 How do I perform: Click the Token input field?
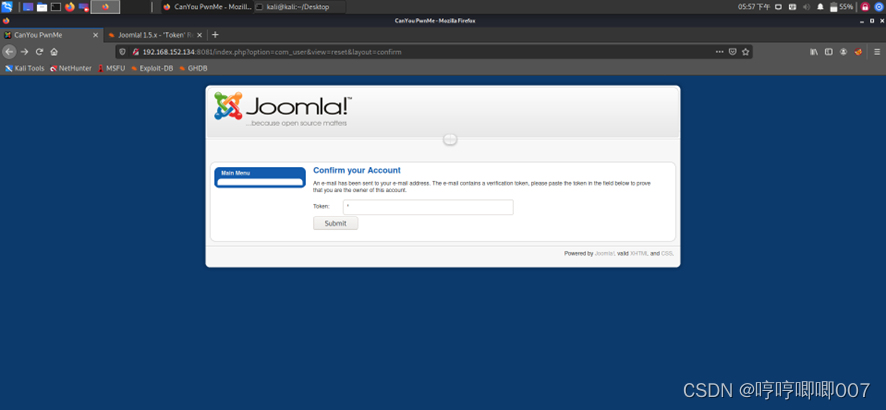(428, 207)
